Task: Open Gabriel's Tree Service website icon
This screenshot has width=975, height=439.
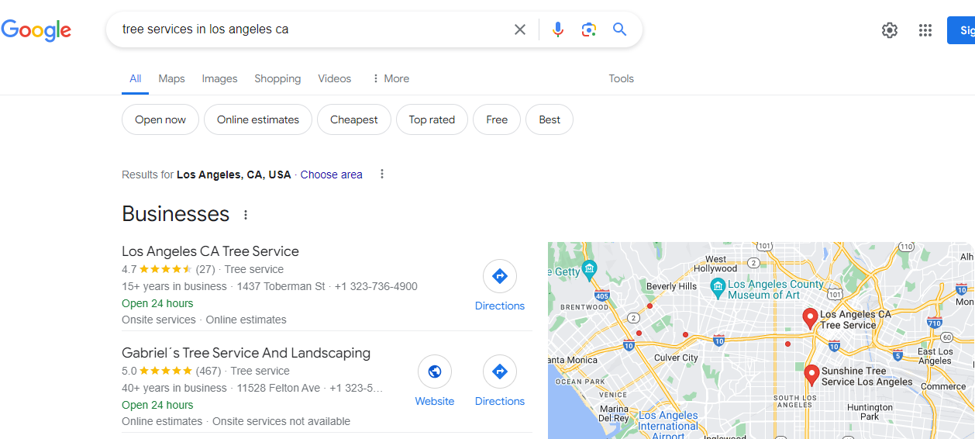Action: click(435, 381)
